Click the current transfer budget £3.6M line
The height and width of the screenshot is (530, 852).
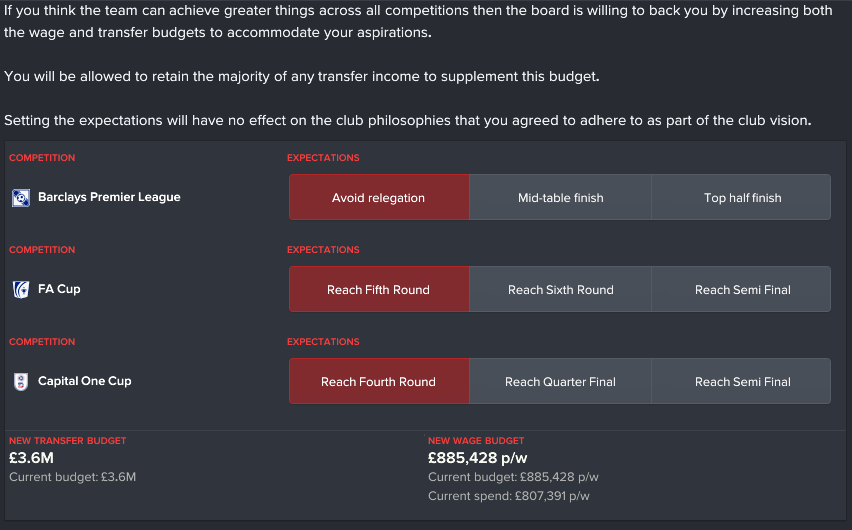point(72,477)
